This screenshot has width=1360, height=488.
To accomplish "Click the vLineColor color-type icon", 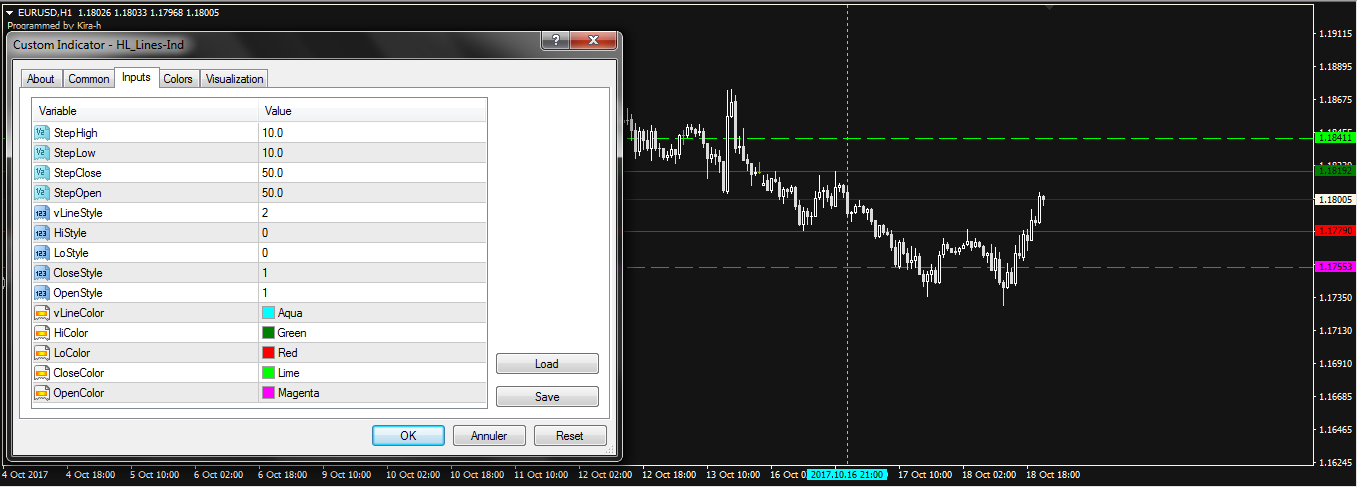I will [41, 313].
